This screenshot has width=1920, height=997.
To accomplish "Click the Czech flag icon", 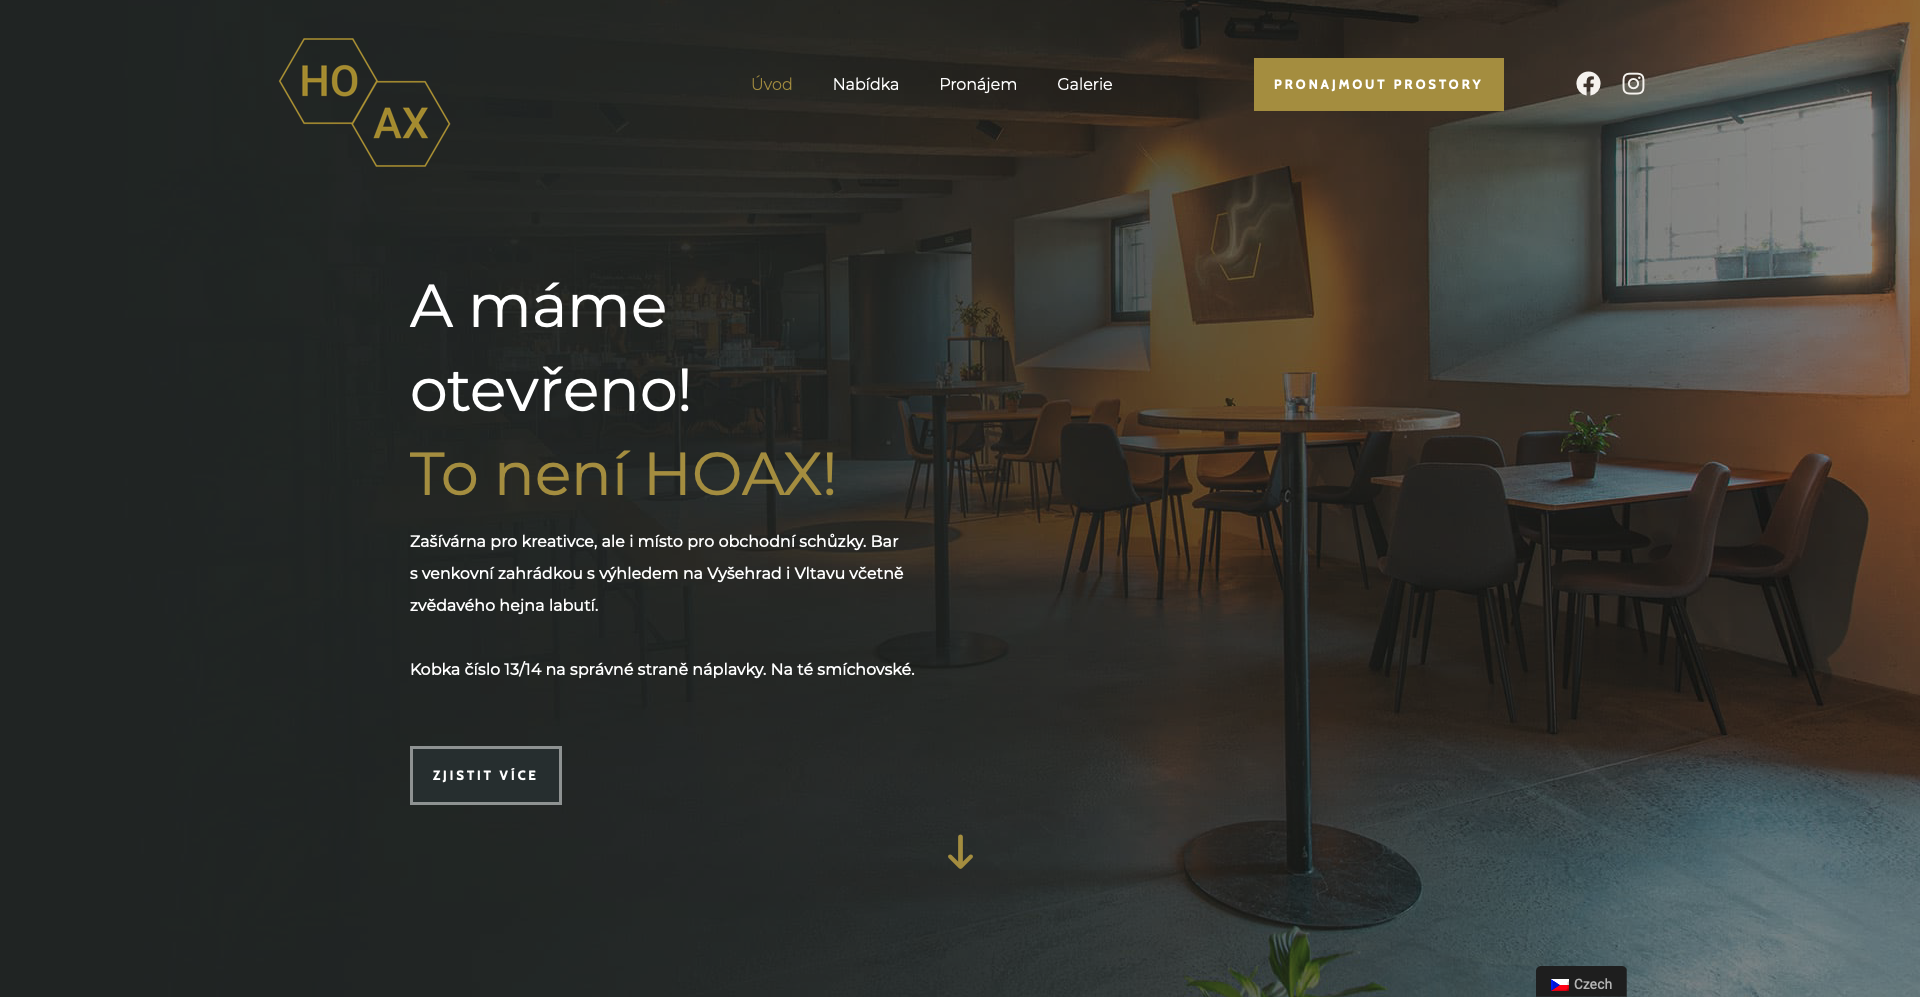I will (x=1560, y=984).
